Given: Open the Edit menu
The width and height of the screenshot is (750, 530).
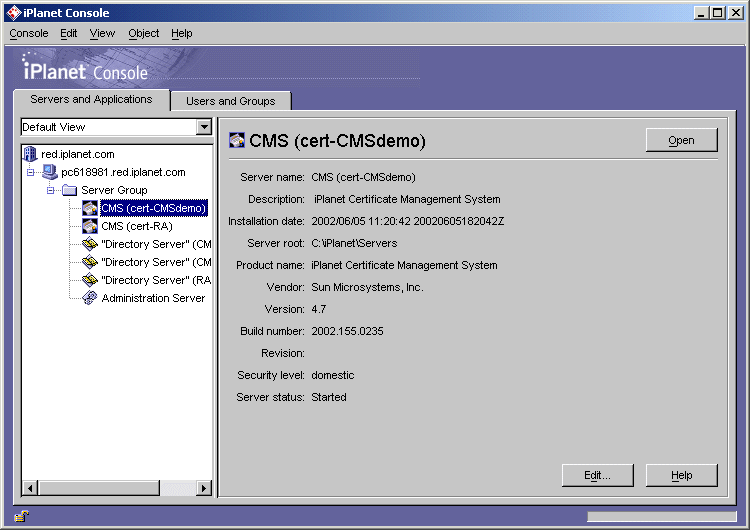Looking at the screenshot, I should pyautogui.click(x=68, y=33).
